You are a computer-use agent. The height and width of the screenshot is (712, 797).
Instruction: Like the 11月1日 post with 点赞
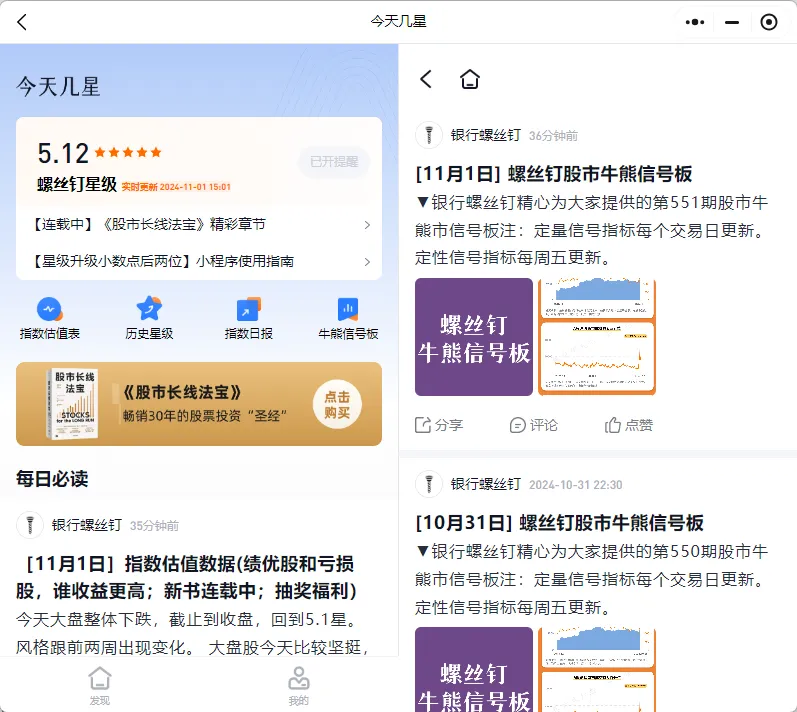point(629,425)
